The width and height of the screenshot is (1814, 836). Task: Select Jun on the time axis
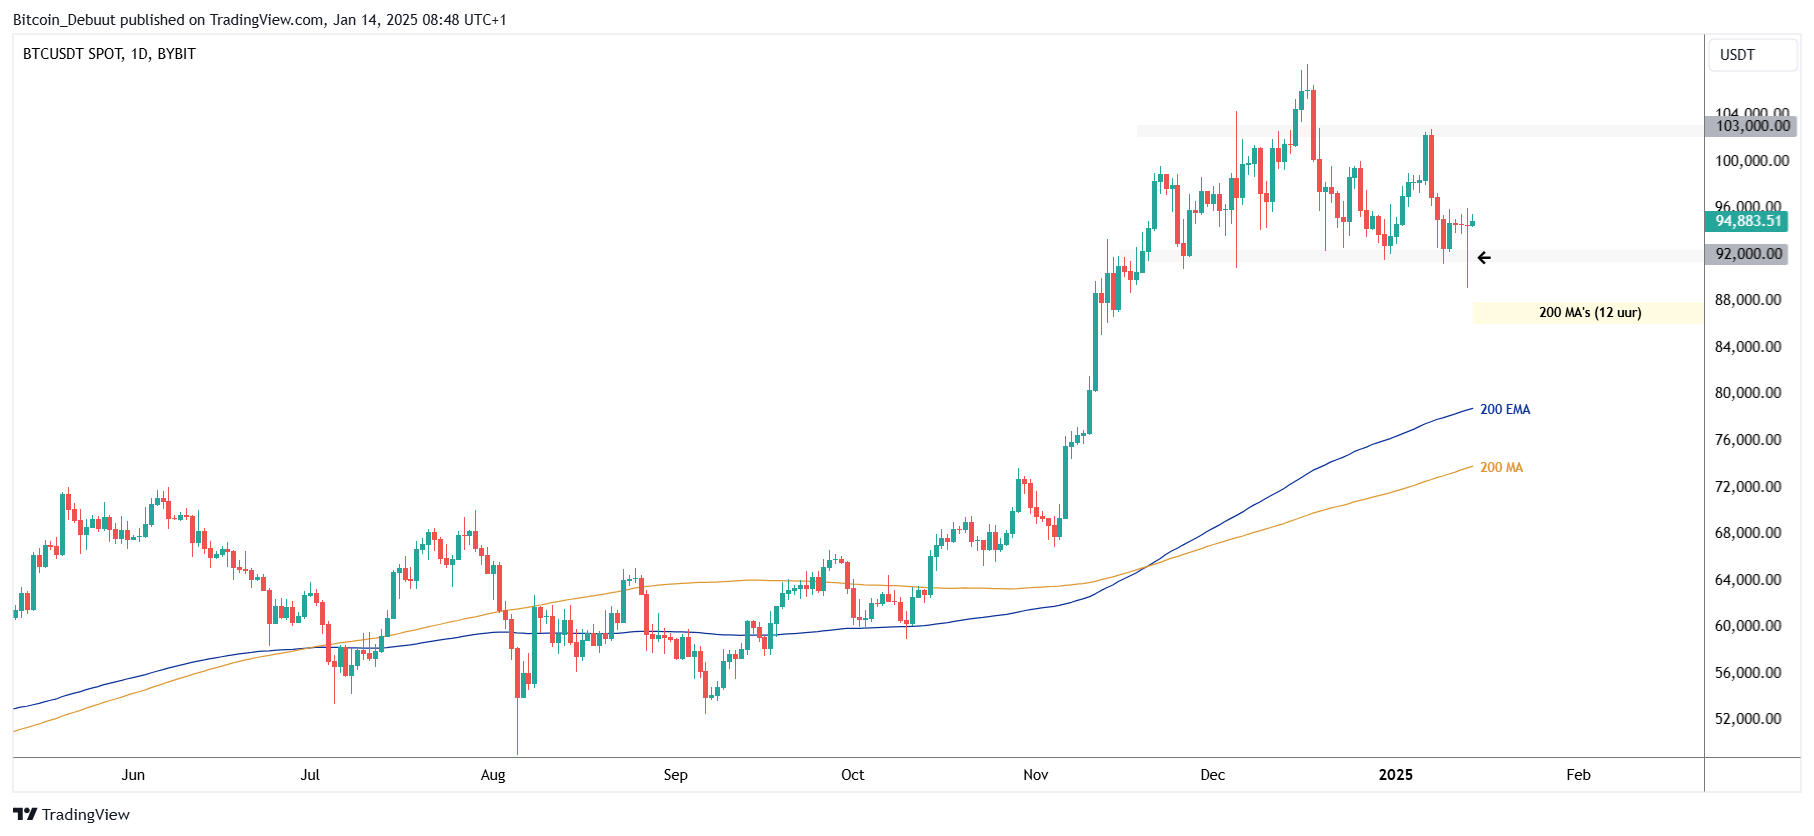click(x=133, y=775)
